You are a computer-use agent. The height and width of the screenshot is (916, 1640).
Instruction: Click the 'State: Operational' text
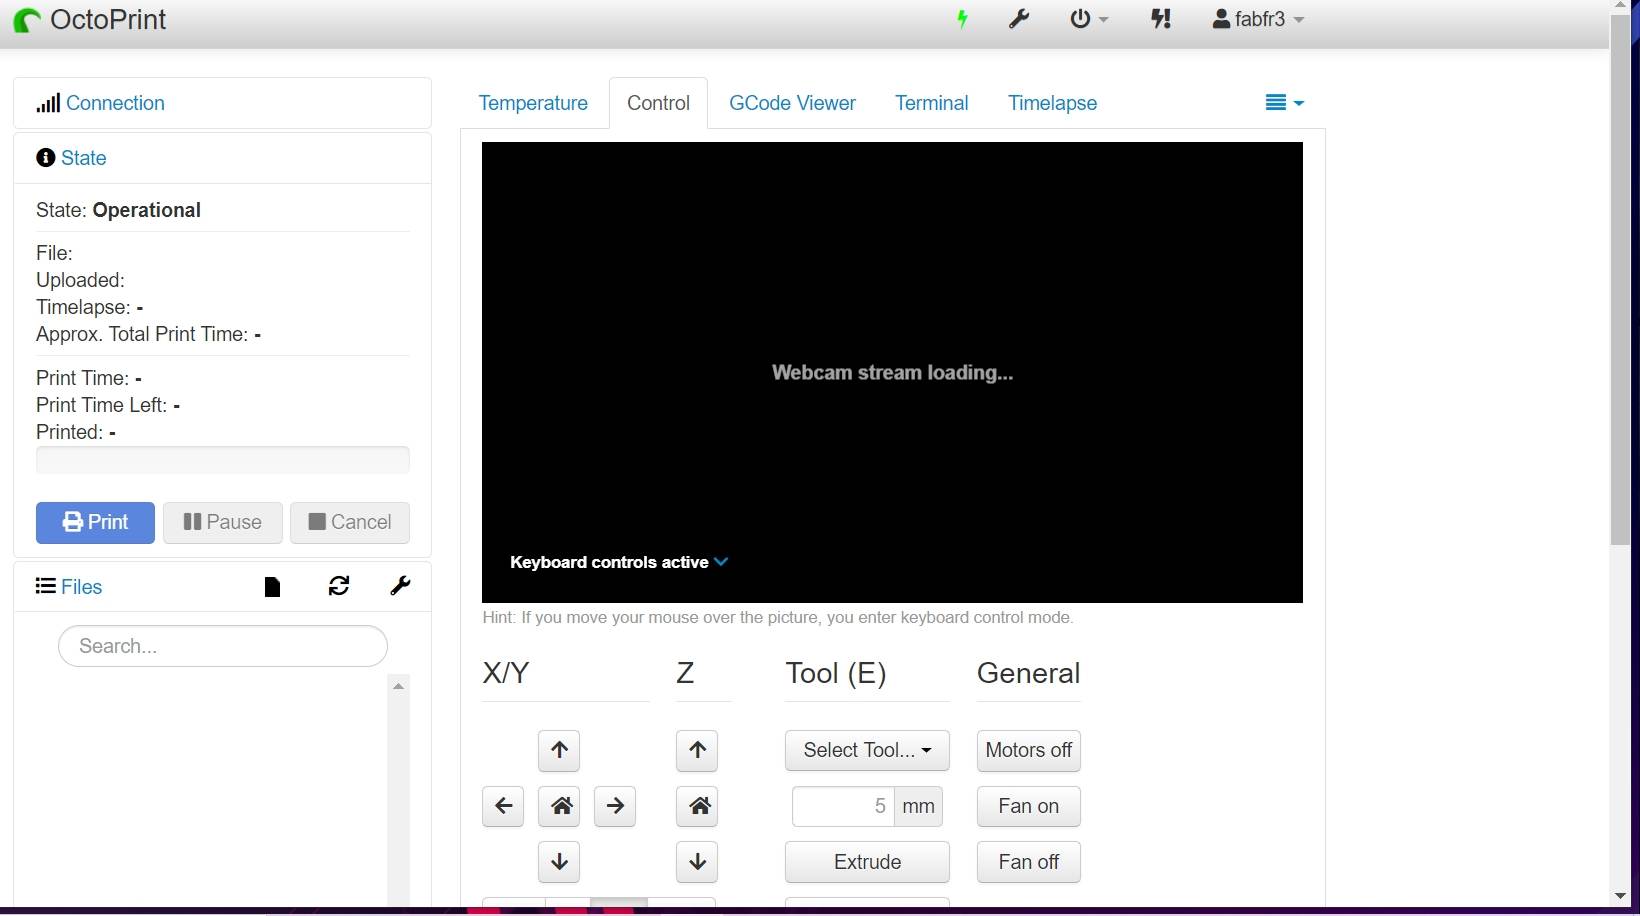[118, 210]
